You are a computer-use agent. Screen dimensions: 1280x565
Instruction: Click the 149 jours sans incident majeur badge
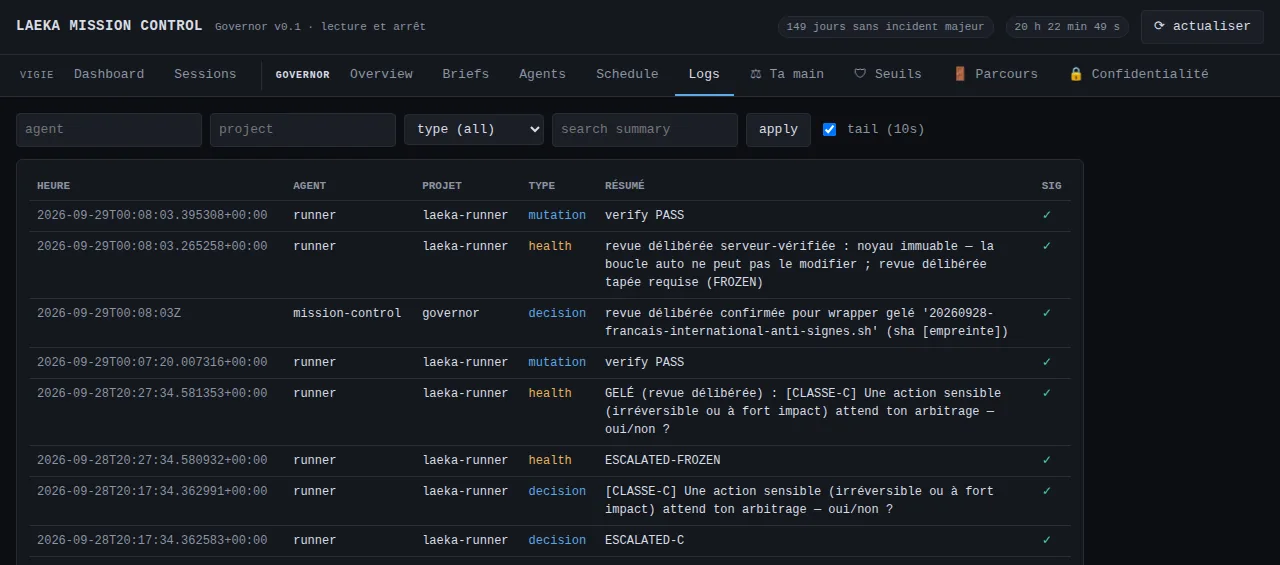pos(886,27)
